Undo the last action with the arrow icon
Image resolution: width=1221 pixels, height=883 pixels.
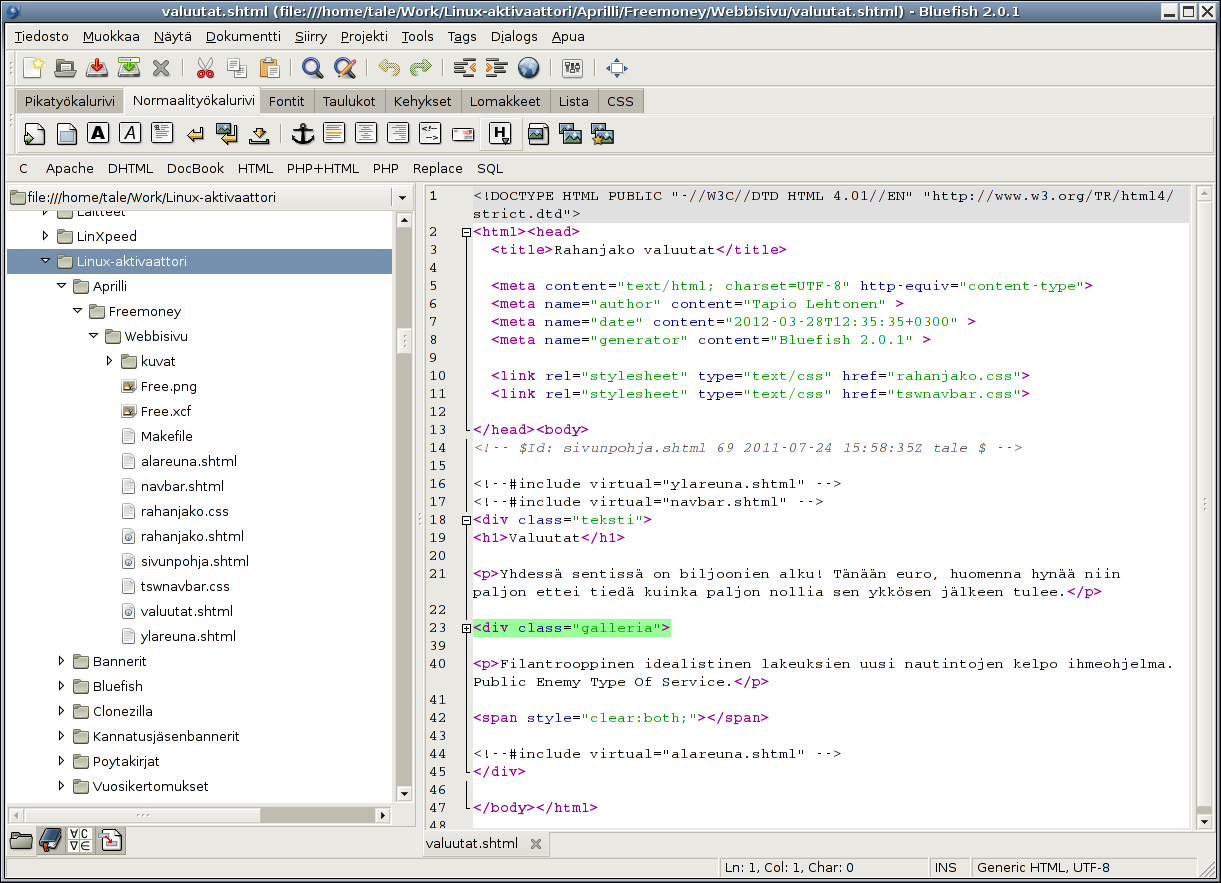(389, 68)
